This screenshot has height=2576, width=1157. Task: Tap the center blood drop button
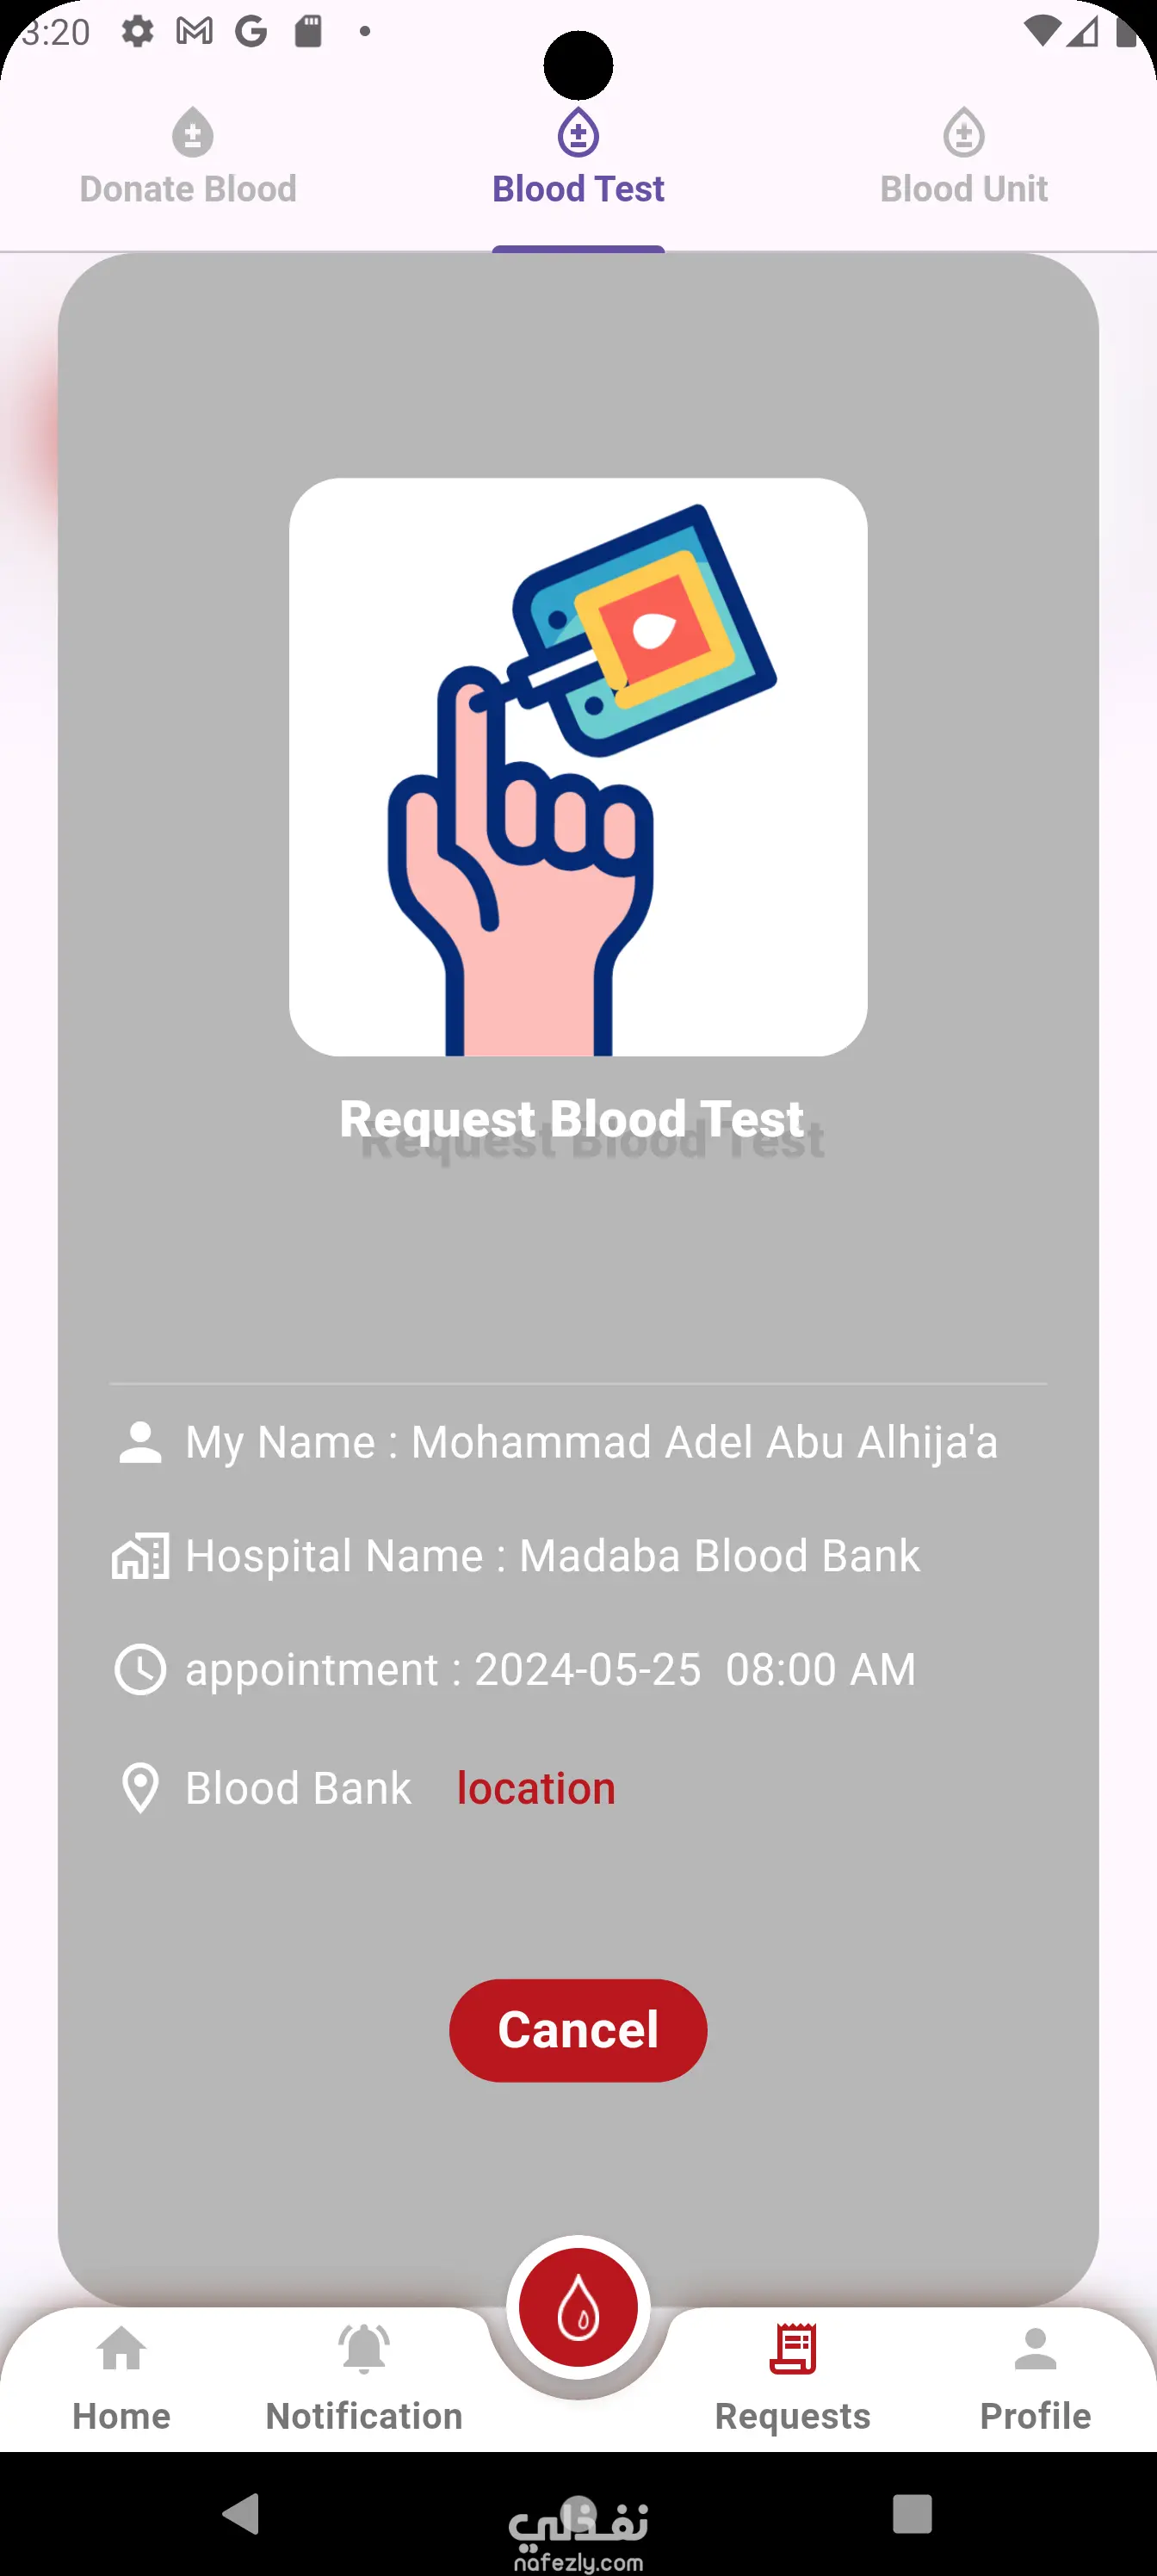(x=578, y=2308)
